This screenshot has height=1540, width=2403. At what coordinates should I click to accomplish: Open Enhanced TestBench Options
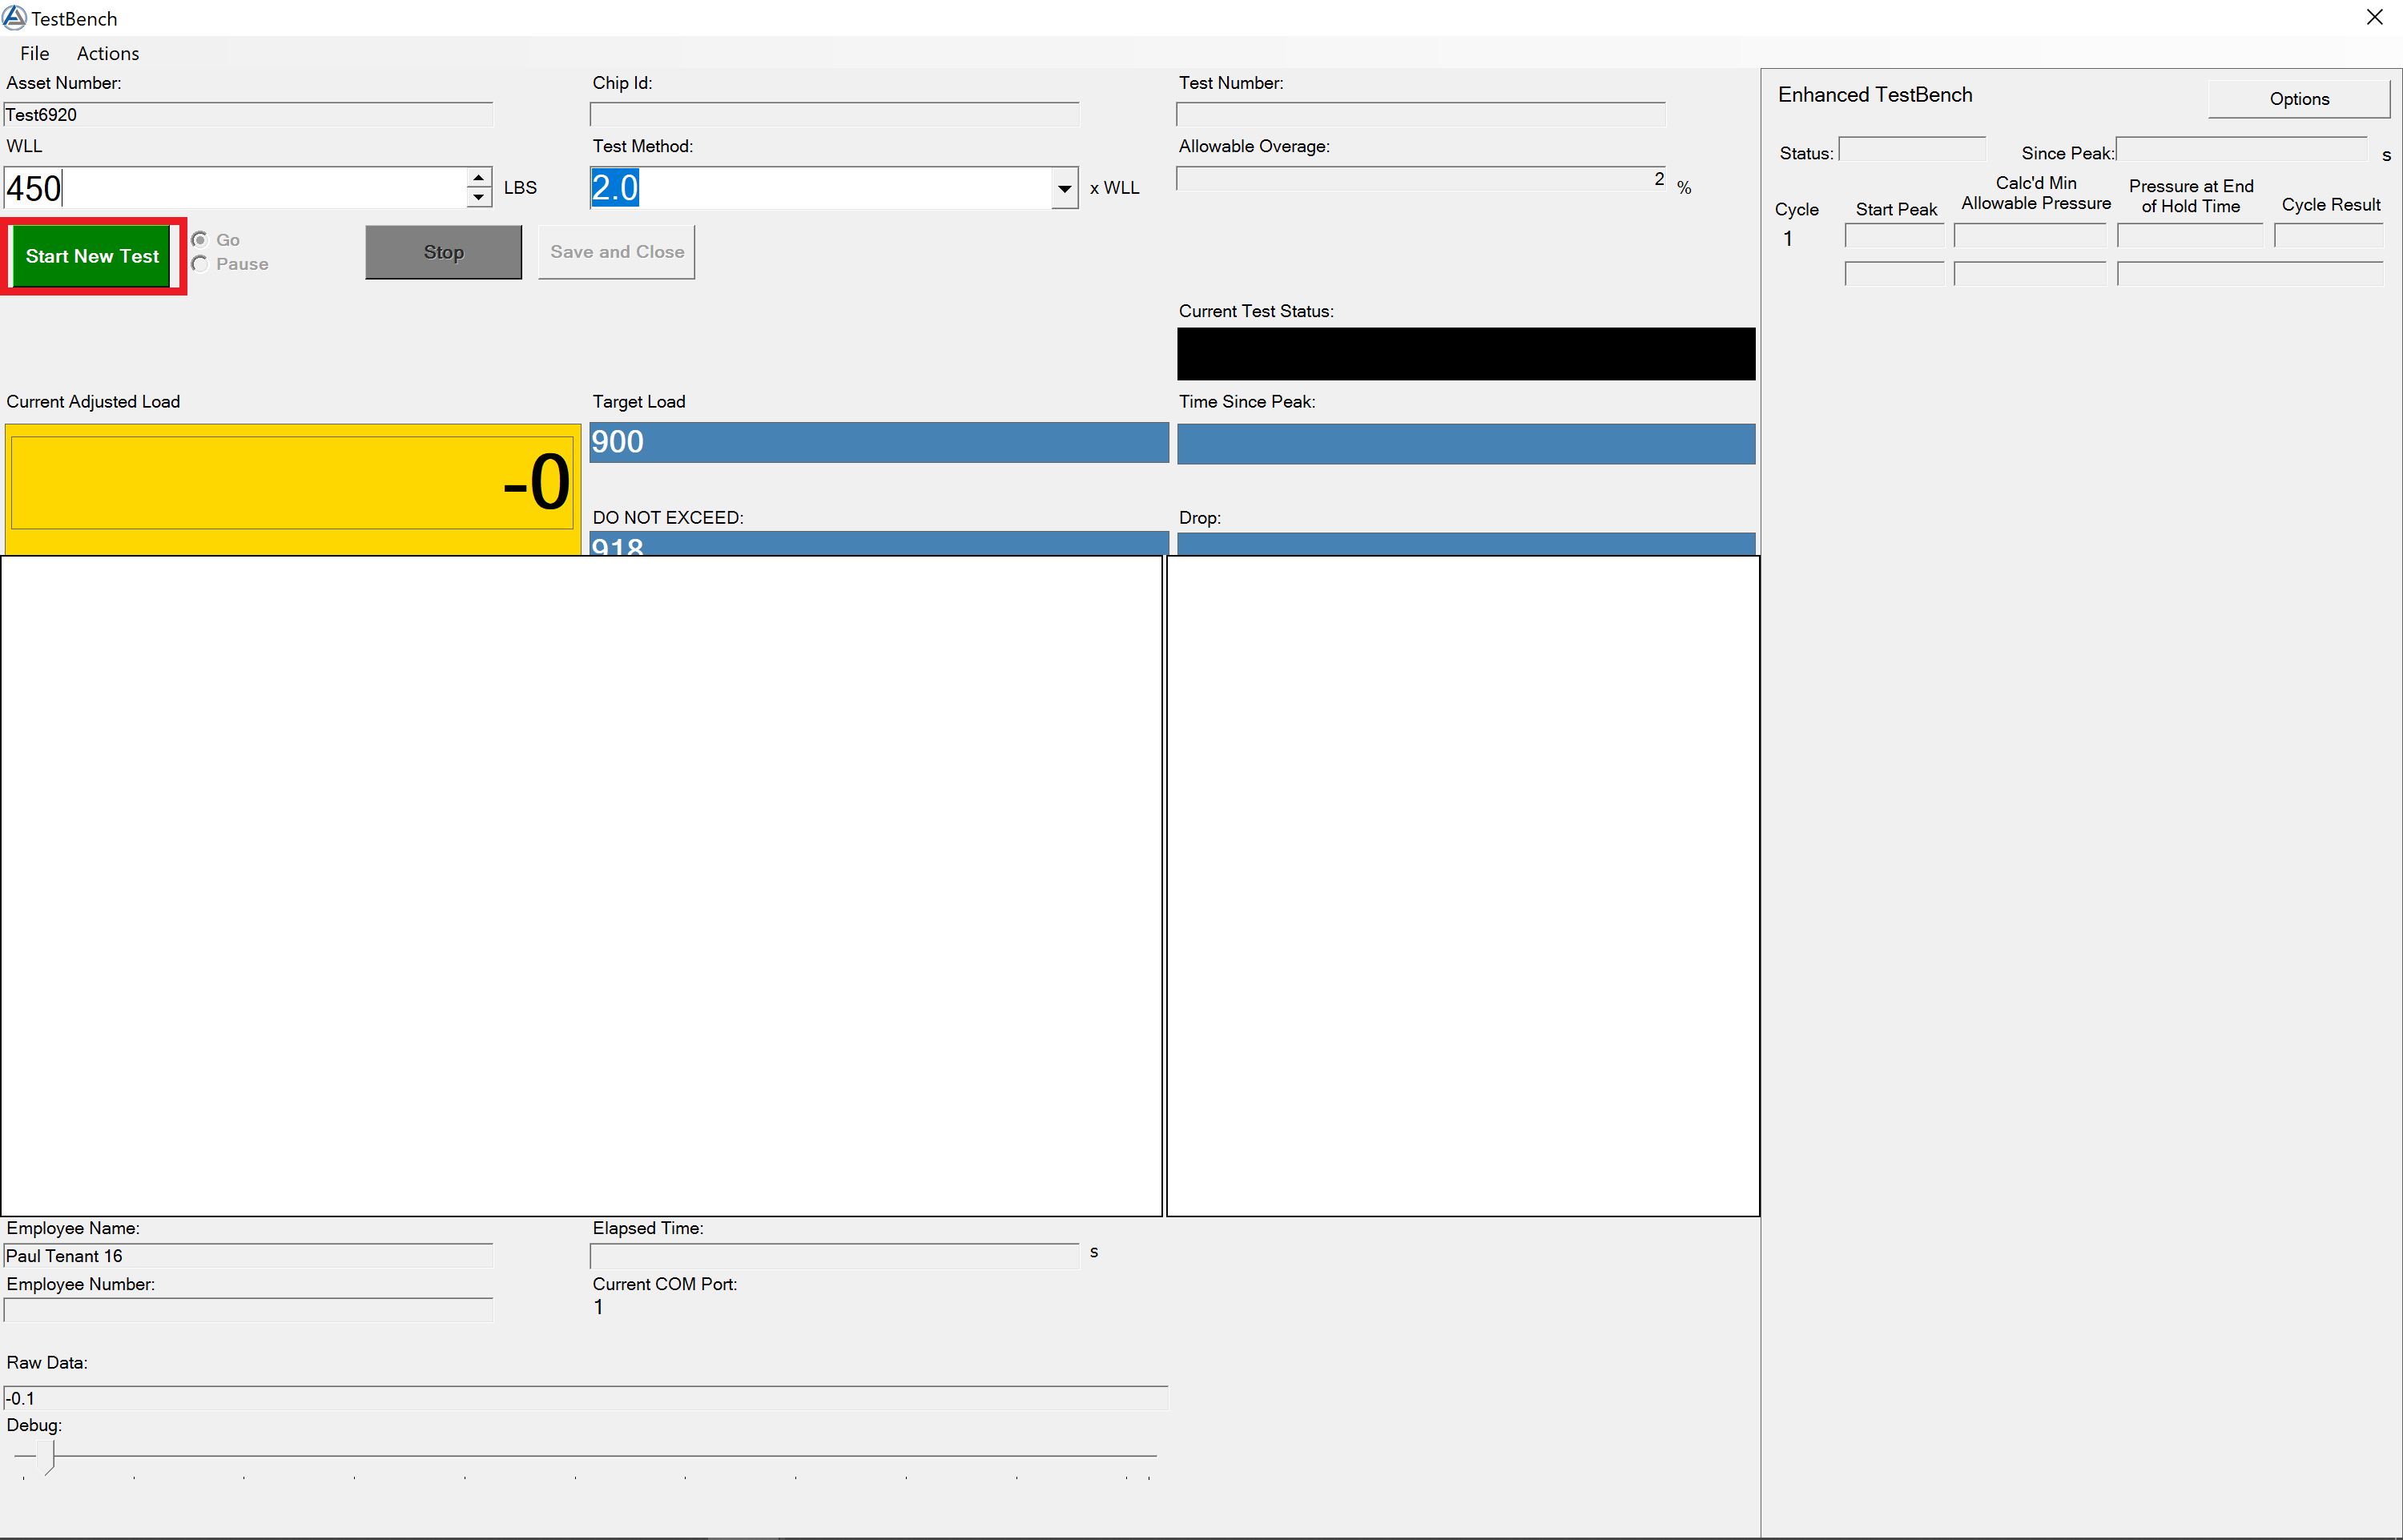coord(2298,99)
